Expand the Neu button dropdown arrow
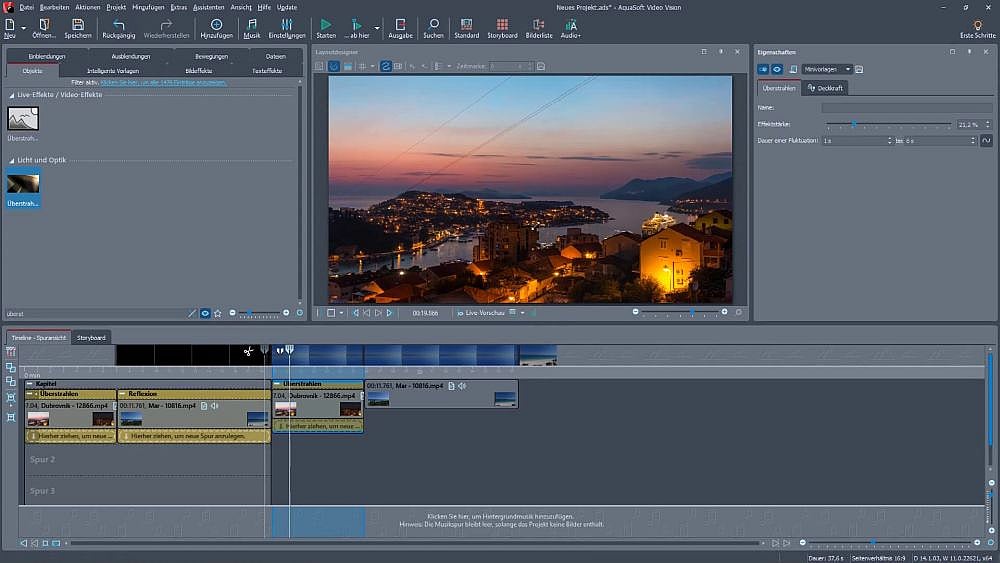Image resolution: width=1000 pixels, height=563 pixels. [23, 26]
